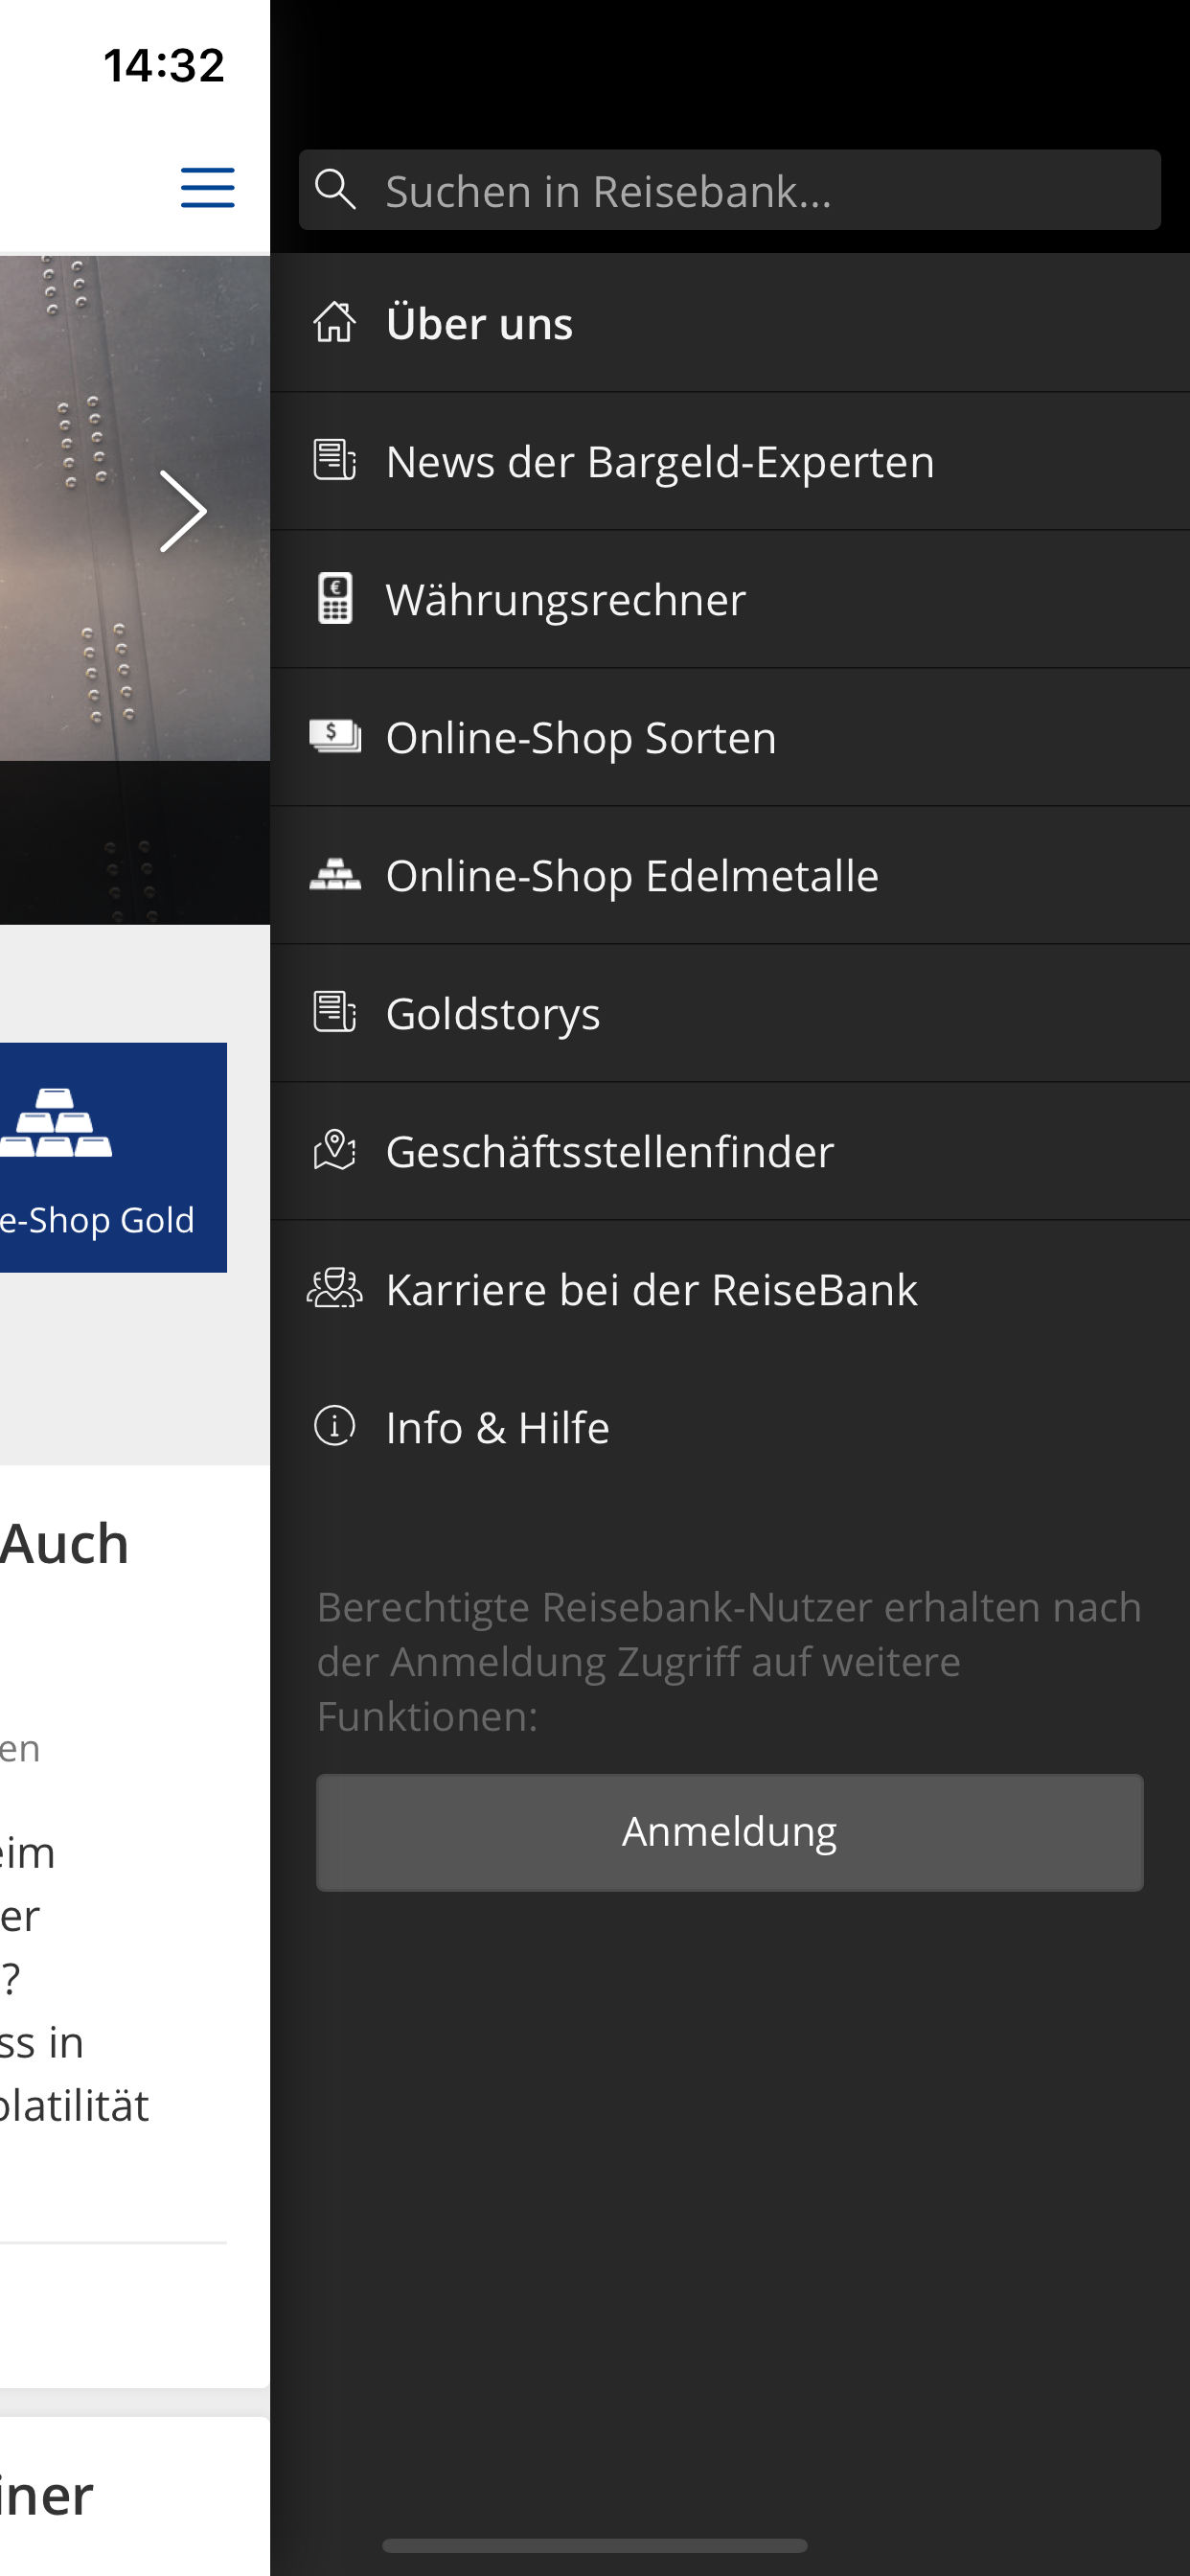Viewport: 1190px width, 2576px height.
Task: Tap the newspaper icon for News der Bargeld-Experten
Action: pos(334,460)
